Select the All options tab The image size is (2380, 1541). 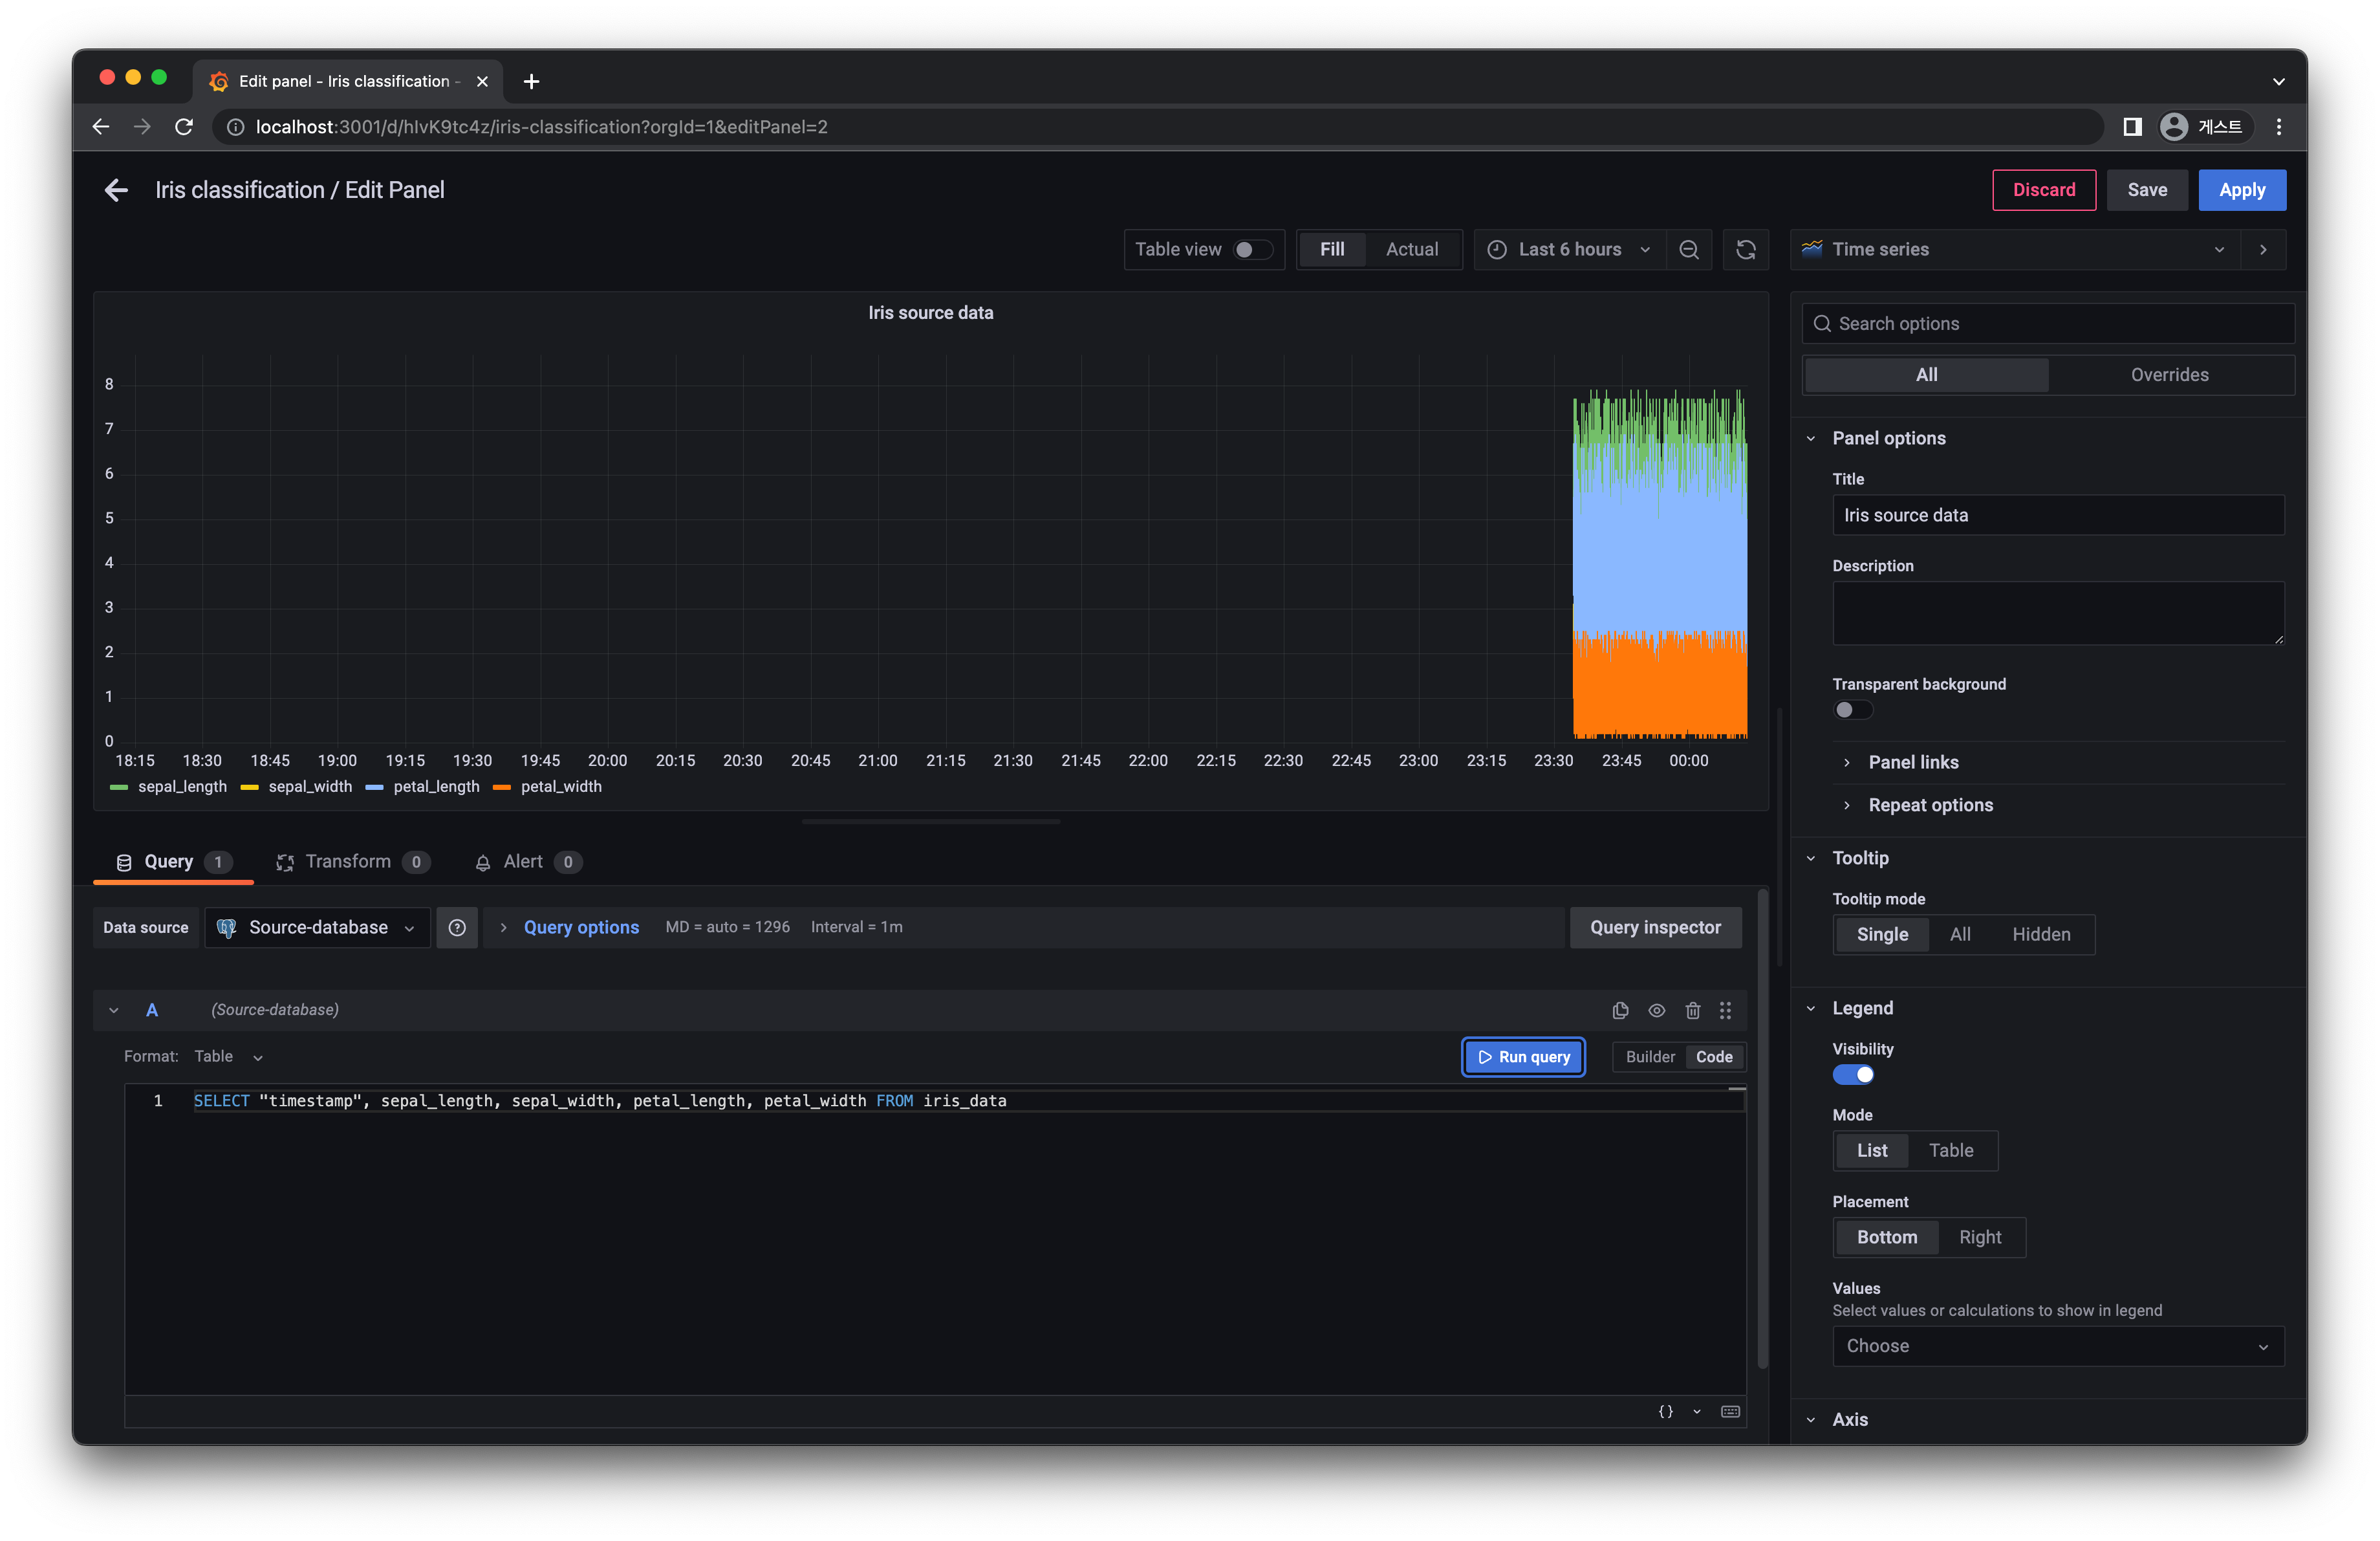pos(1926,375)
